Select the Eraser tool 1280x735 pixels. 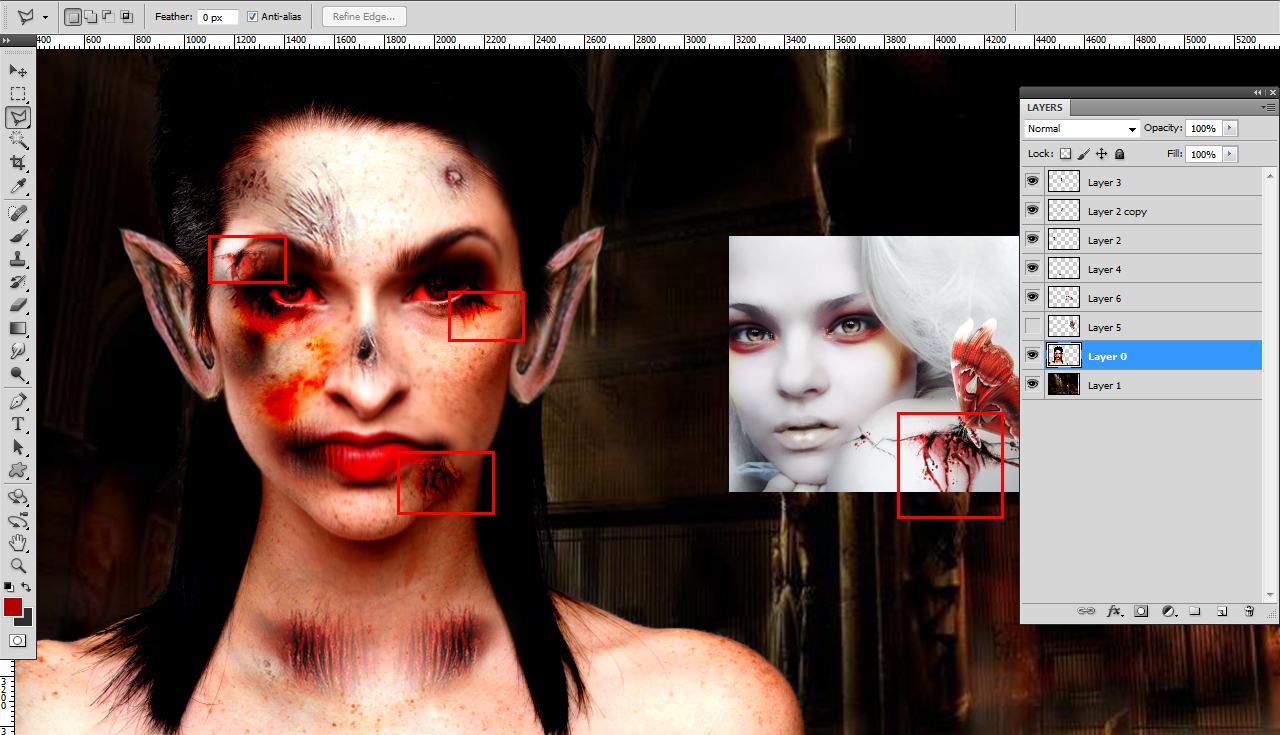pos(18,305)
